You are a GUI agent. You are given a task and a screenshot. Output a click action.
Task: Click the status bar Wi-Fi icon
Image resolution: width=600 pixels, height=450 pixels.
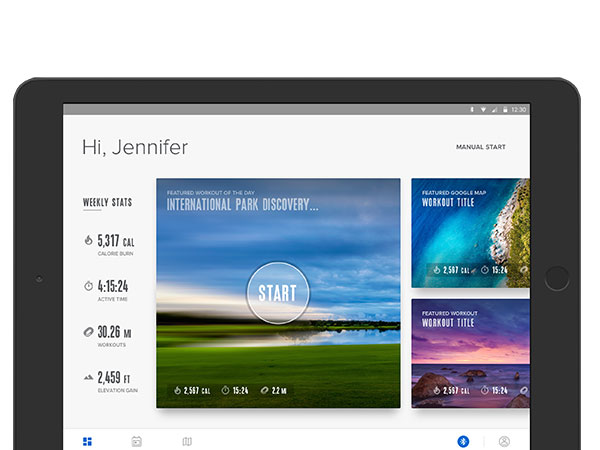coord(483,110)
